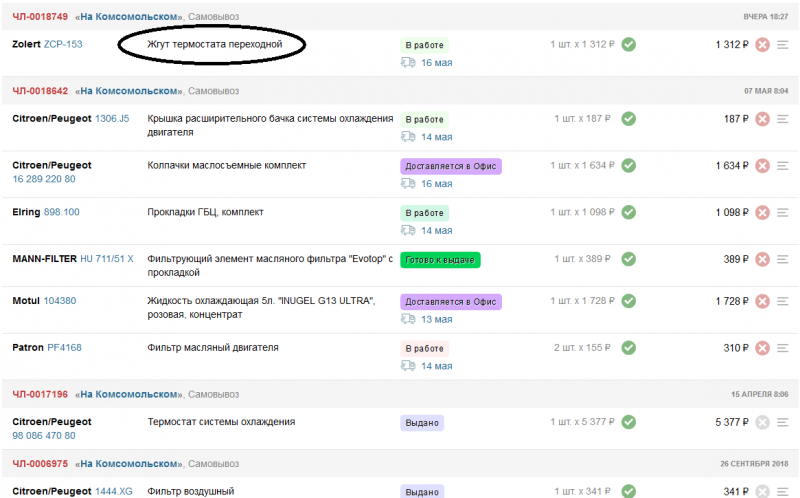The height and width of the screenshot is (498, 800).
Task: Expand the row menu for MANN-FILTER HU 711/51 X
Action: click(x=783, y=259)
